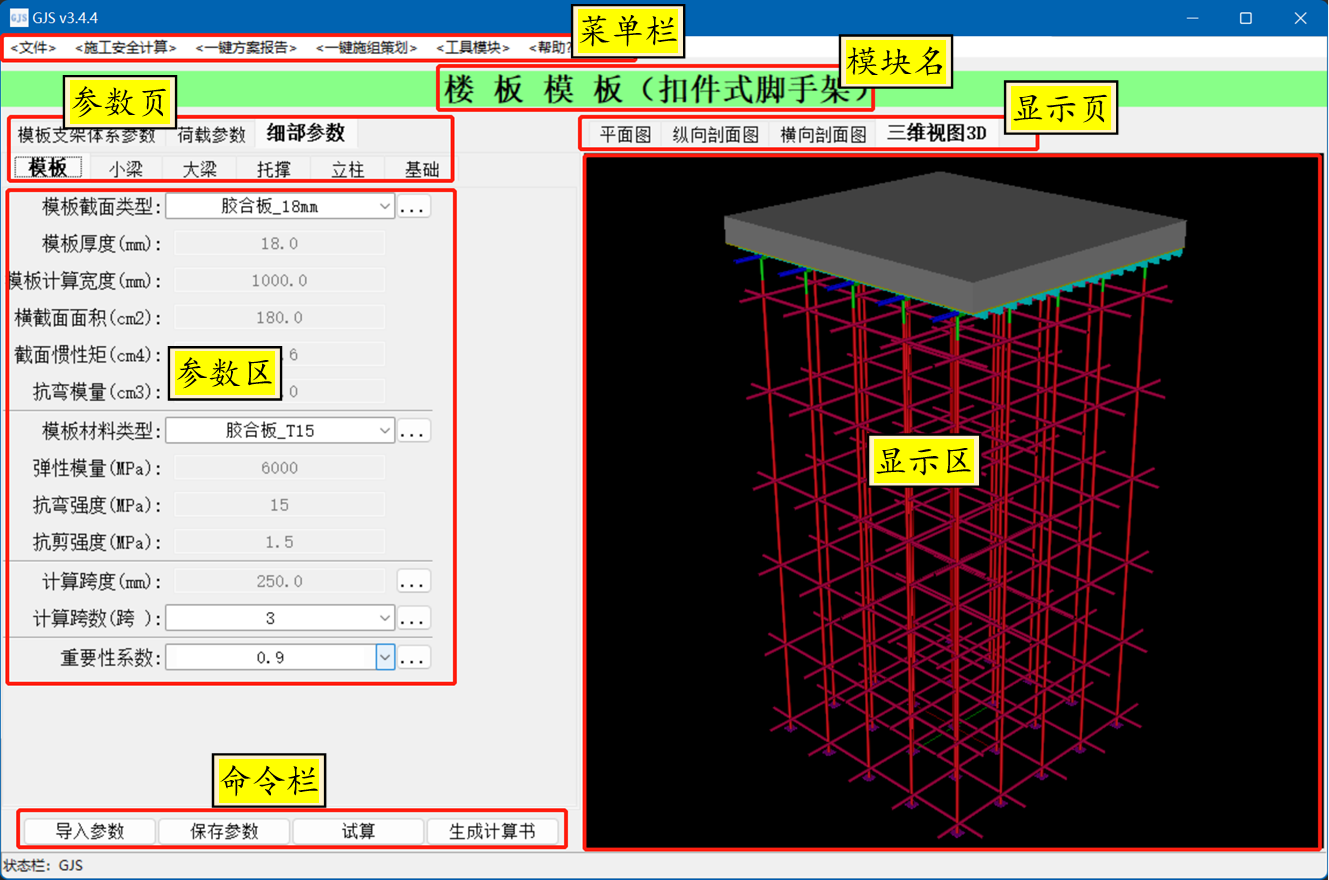Click the 3D scaffold model view
This screenshot has width=1329, height=880.
tap(952, 502)
